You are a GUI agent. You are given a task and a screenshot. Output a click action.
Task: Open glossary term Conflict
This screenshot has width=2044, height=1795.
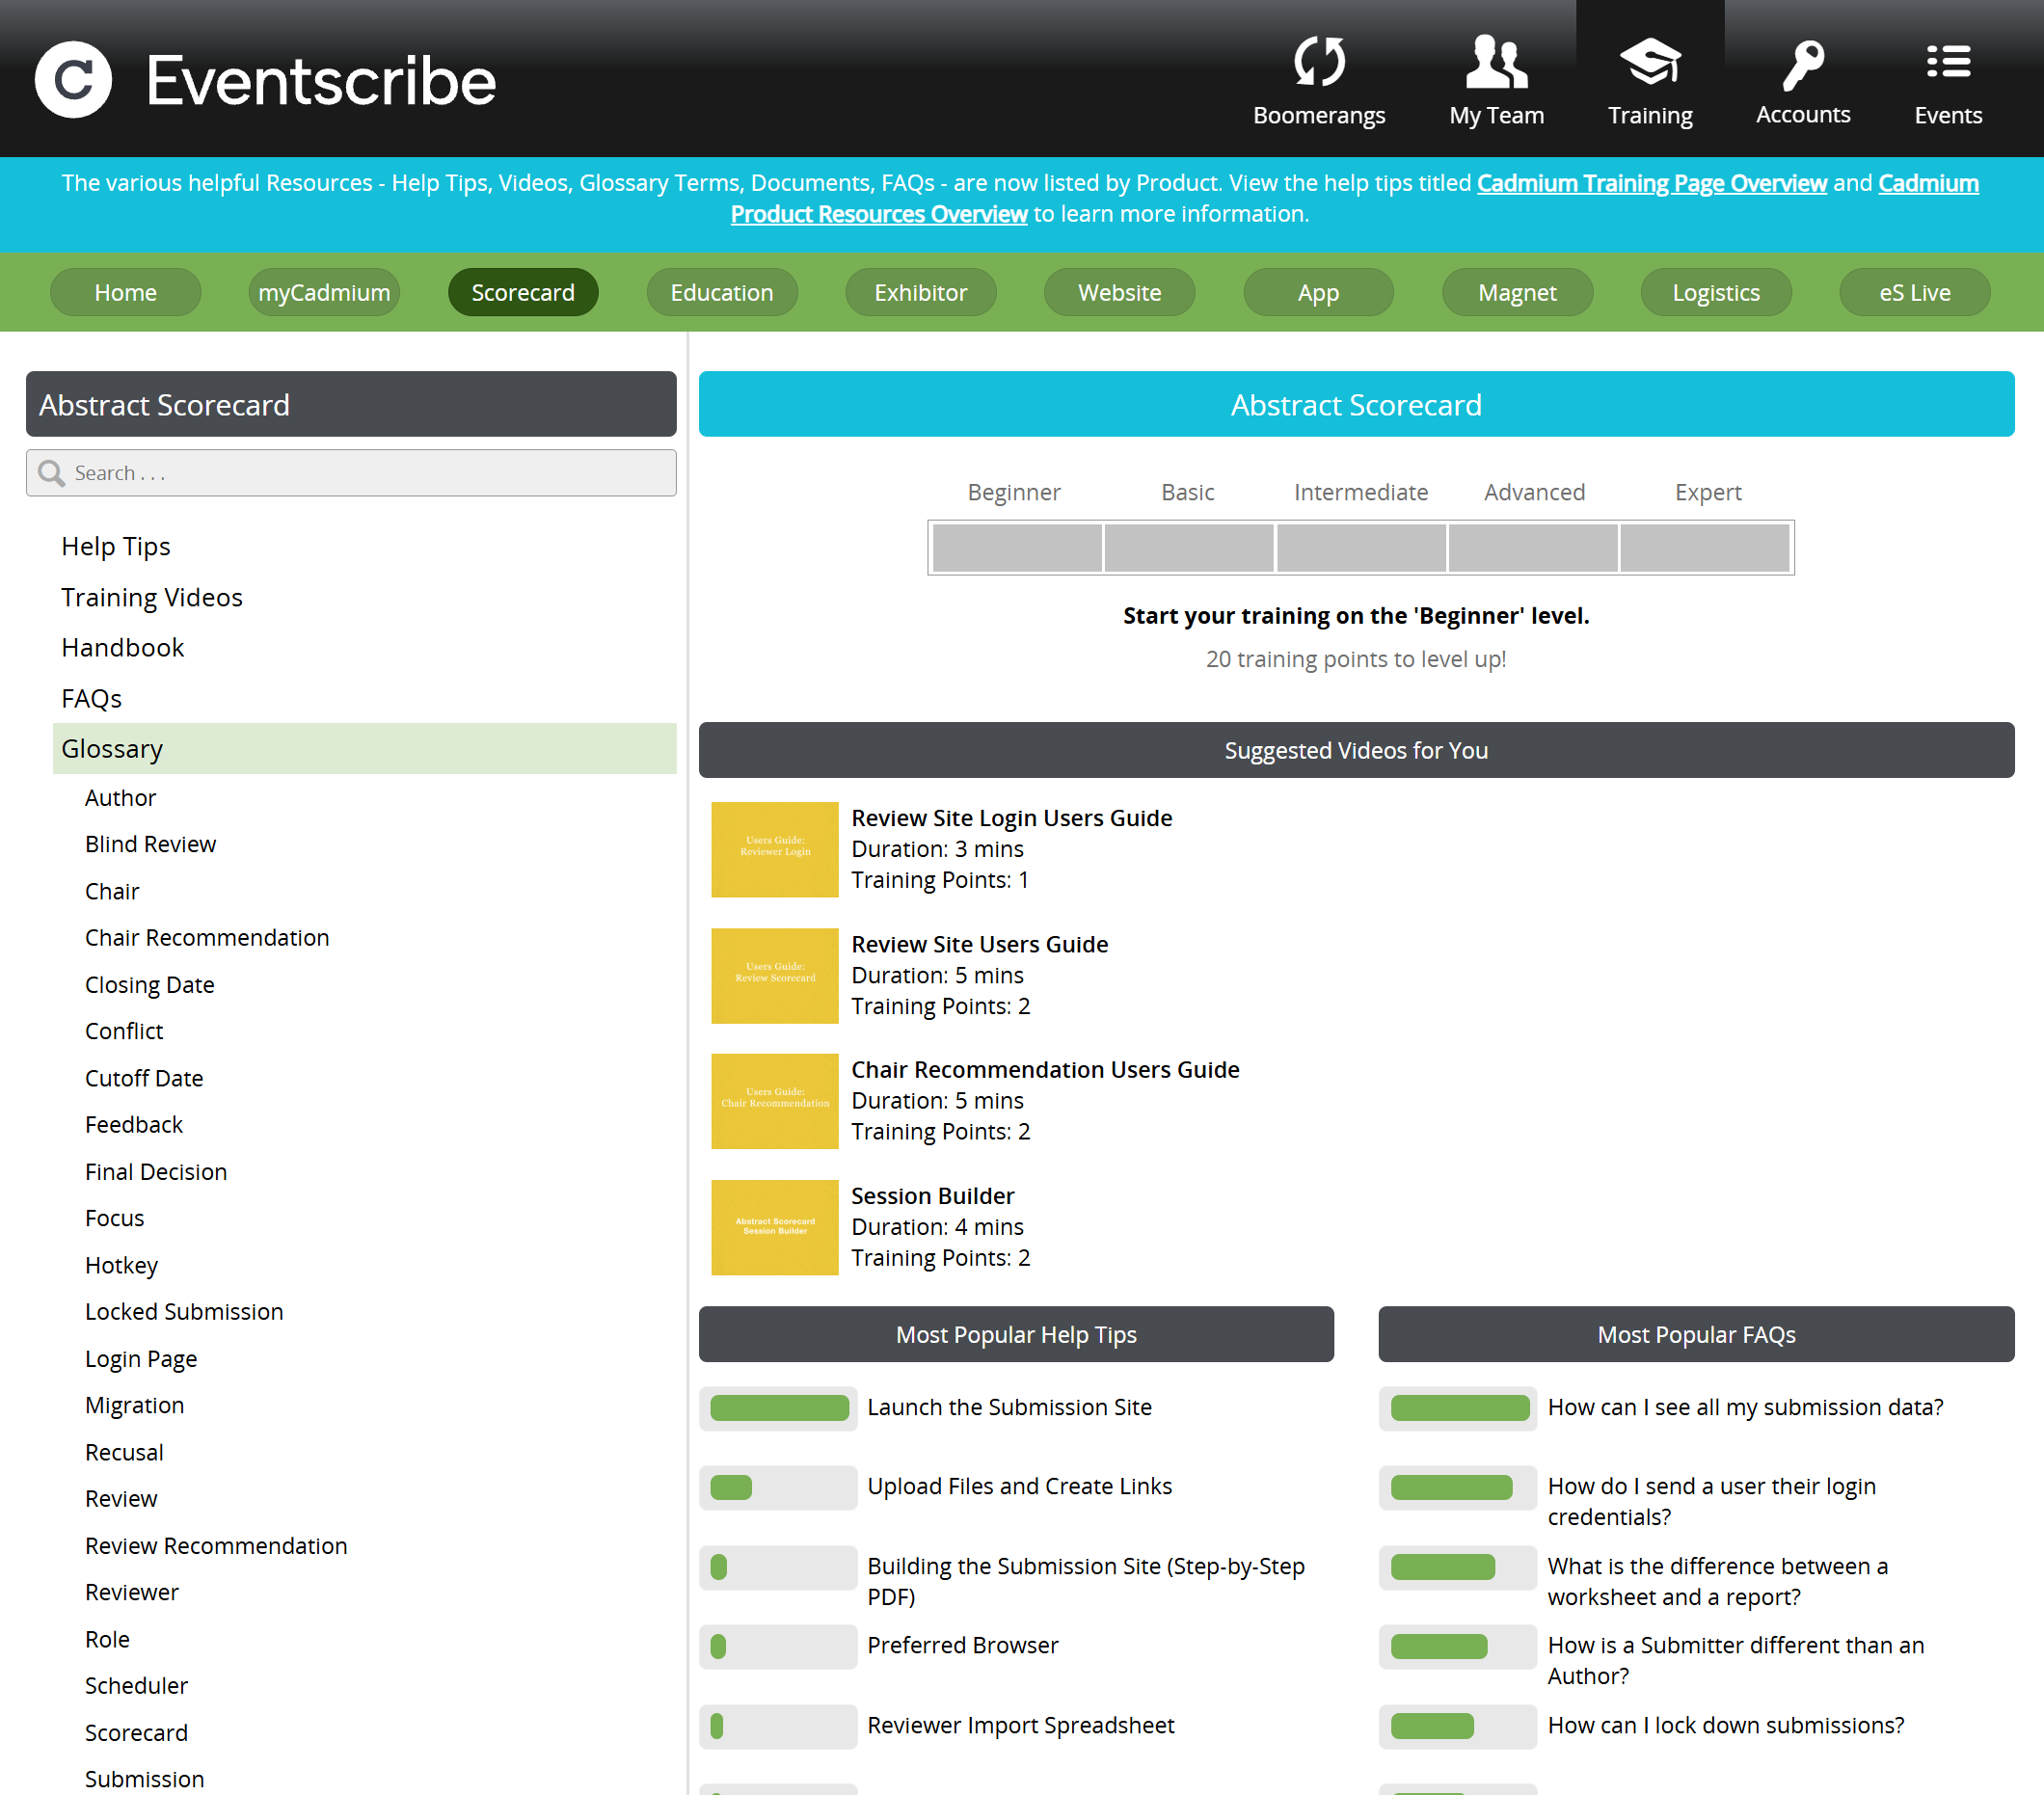pos(124,1031)
